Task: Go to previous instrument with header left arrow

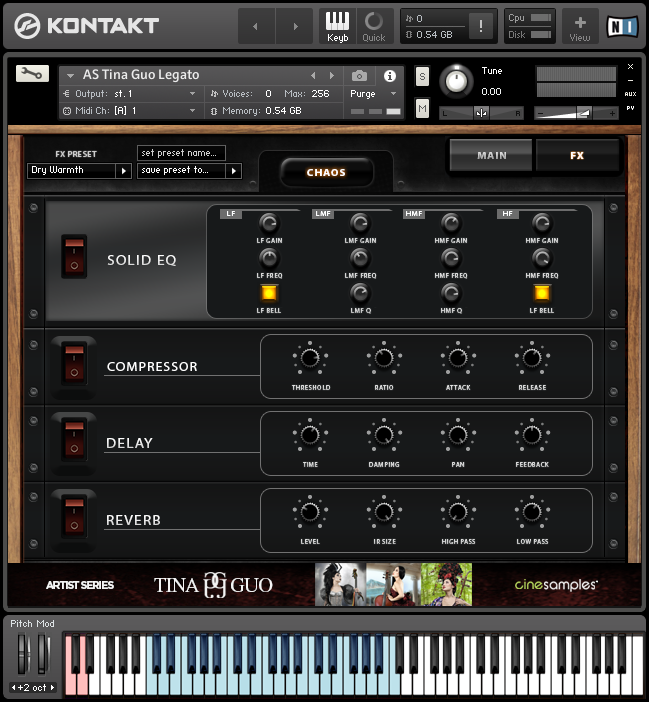Action: 256,26
